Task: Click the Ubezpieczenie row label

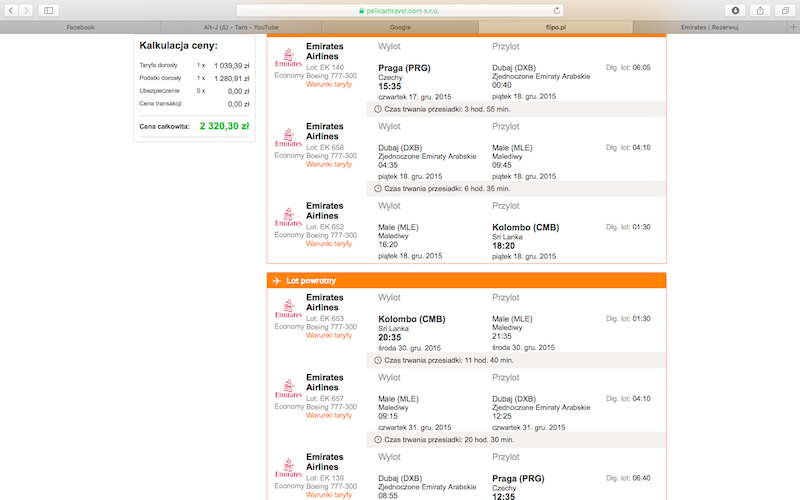Action: click(159, 91)
